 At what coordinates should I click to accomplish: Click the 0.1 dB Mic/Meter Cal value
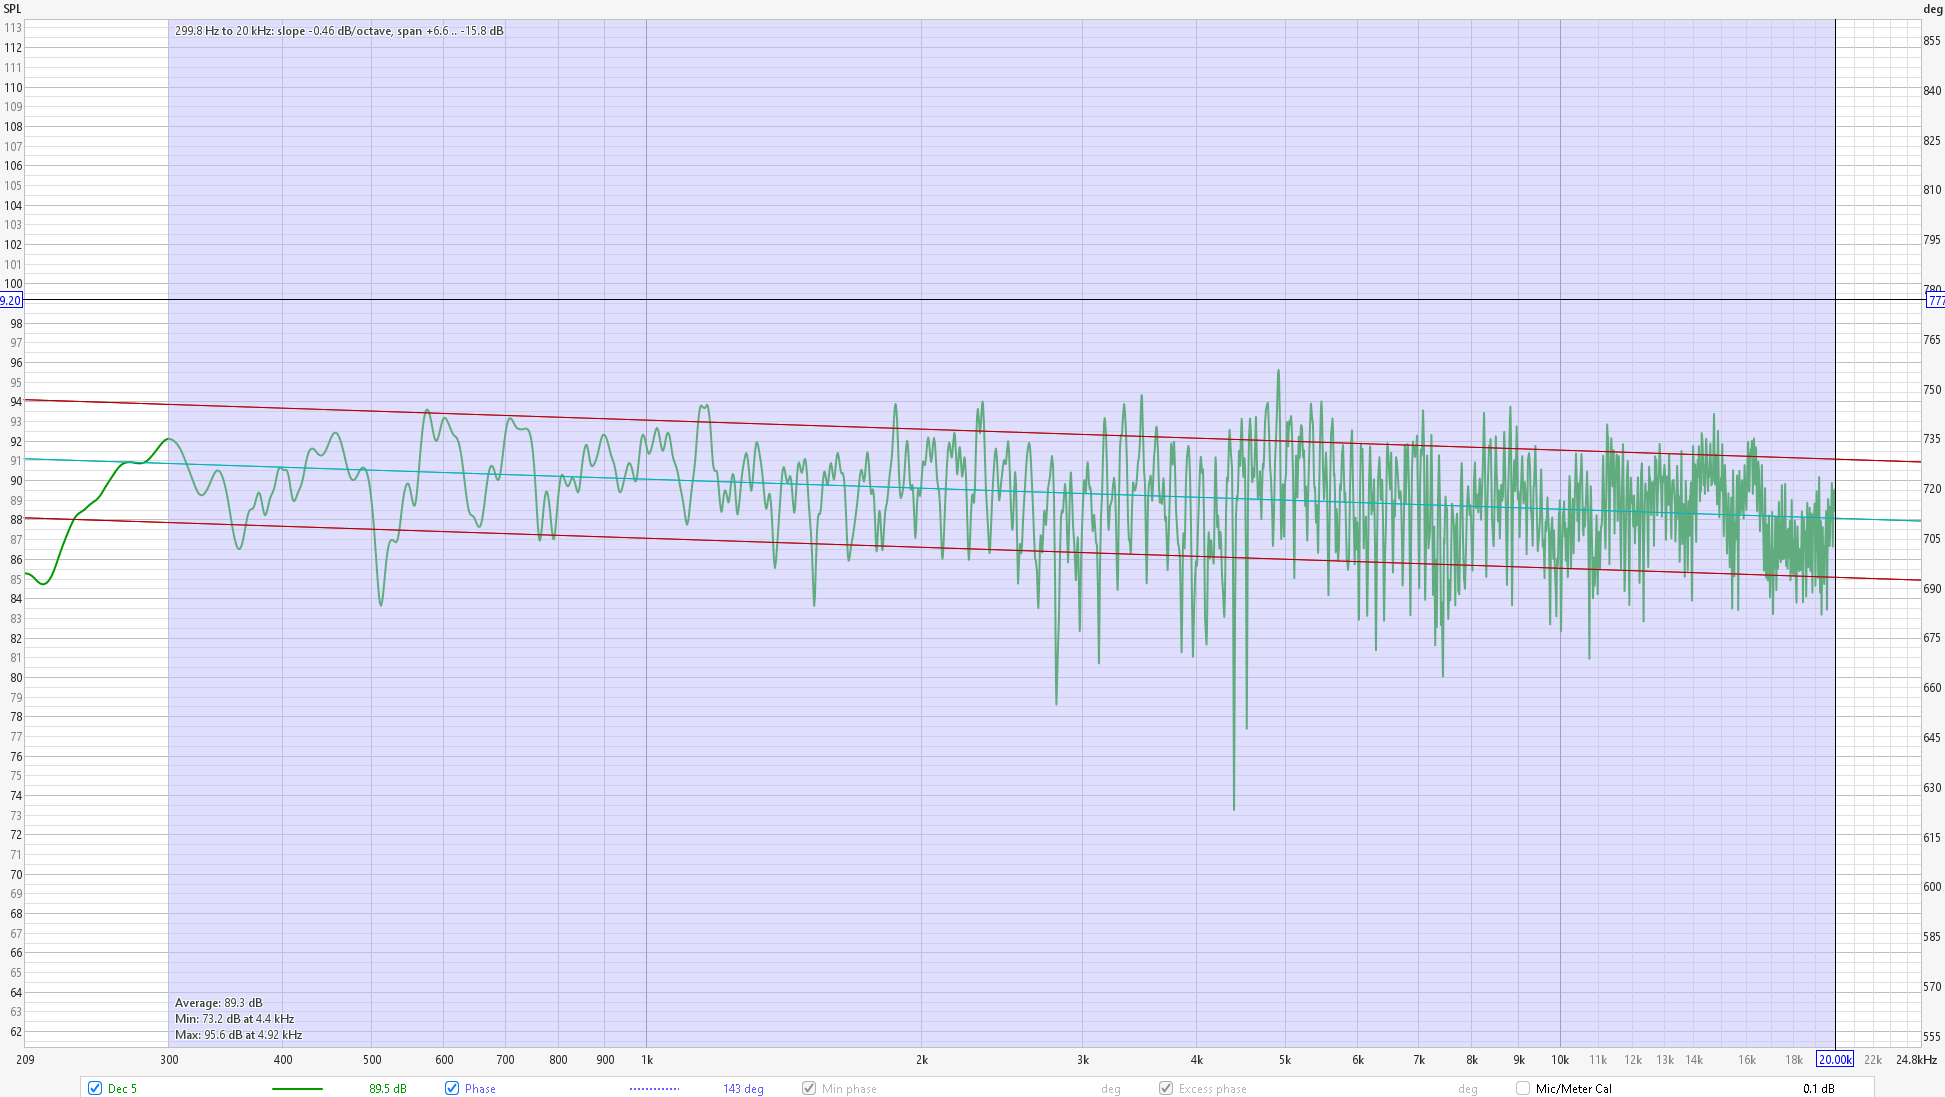(1819, 1088)
